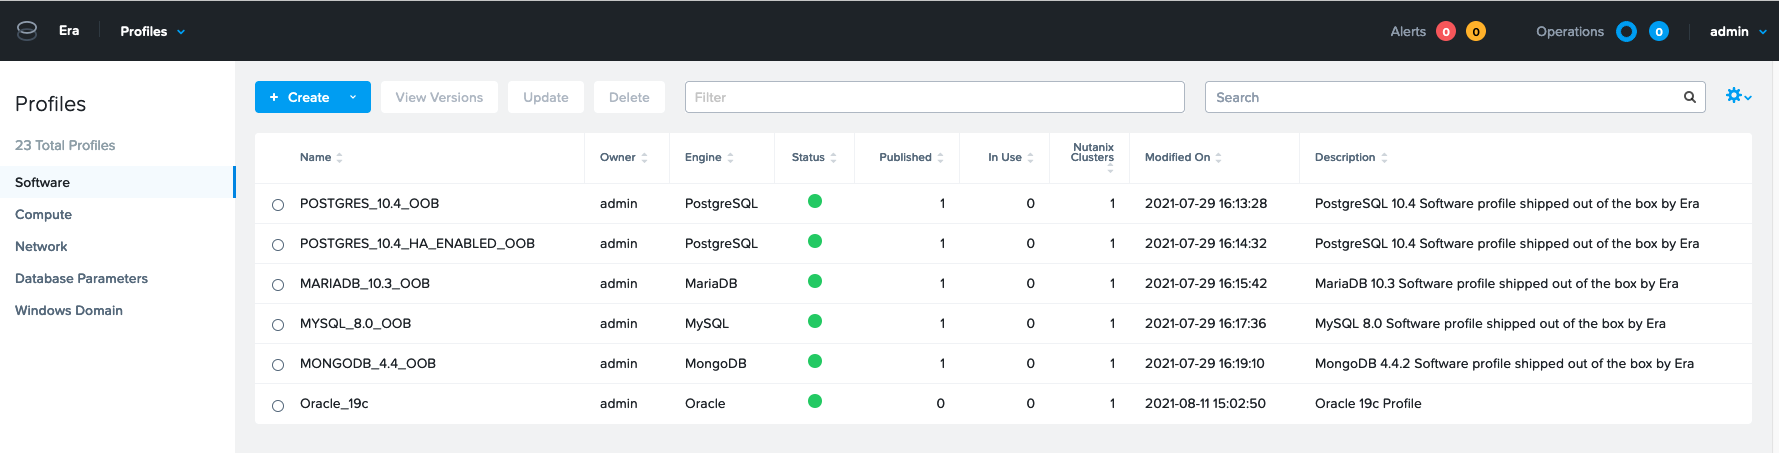Click the MARIADB_10.3_OOB profile name
Screen dimensions: 1779x453
365,284
